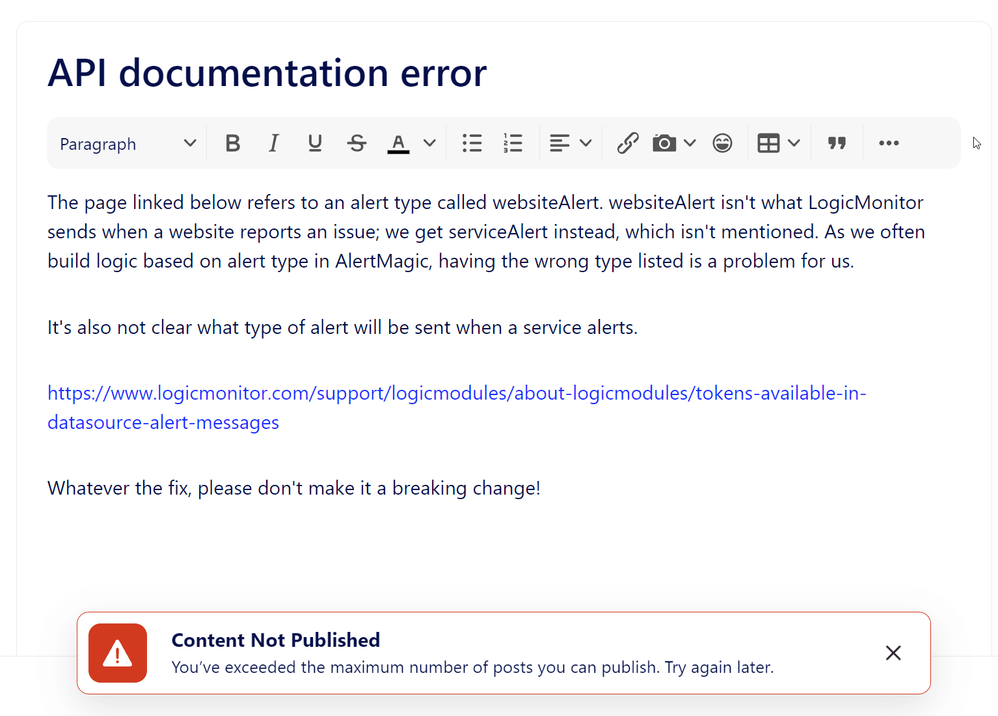Toggle italic formatting
The height and width of the screenshot is (716, 998).
click(274, 143)
